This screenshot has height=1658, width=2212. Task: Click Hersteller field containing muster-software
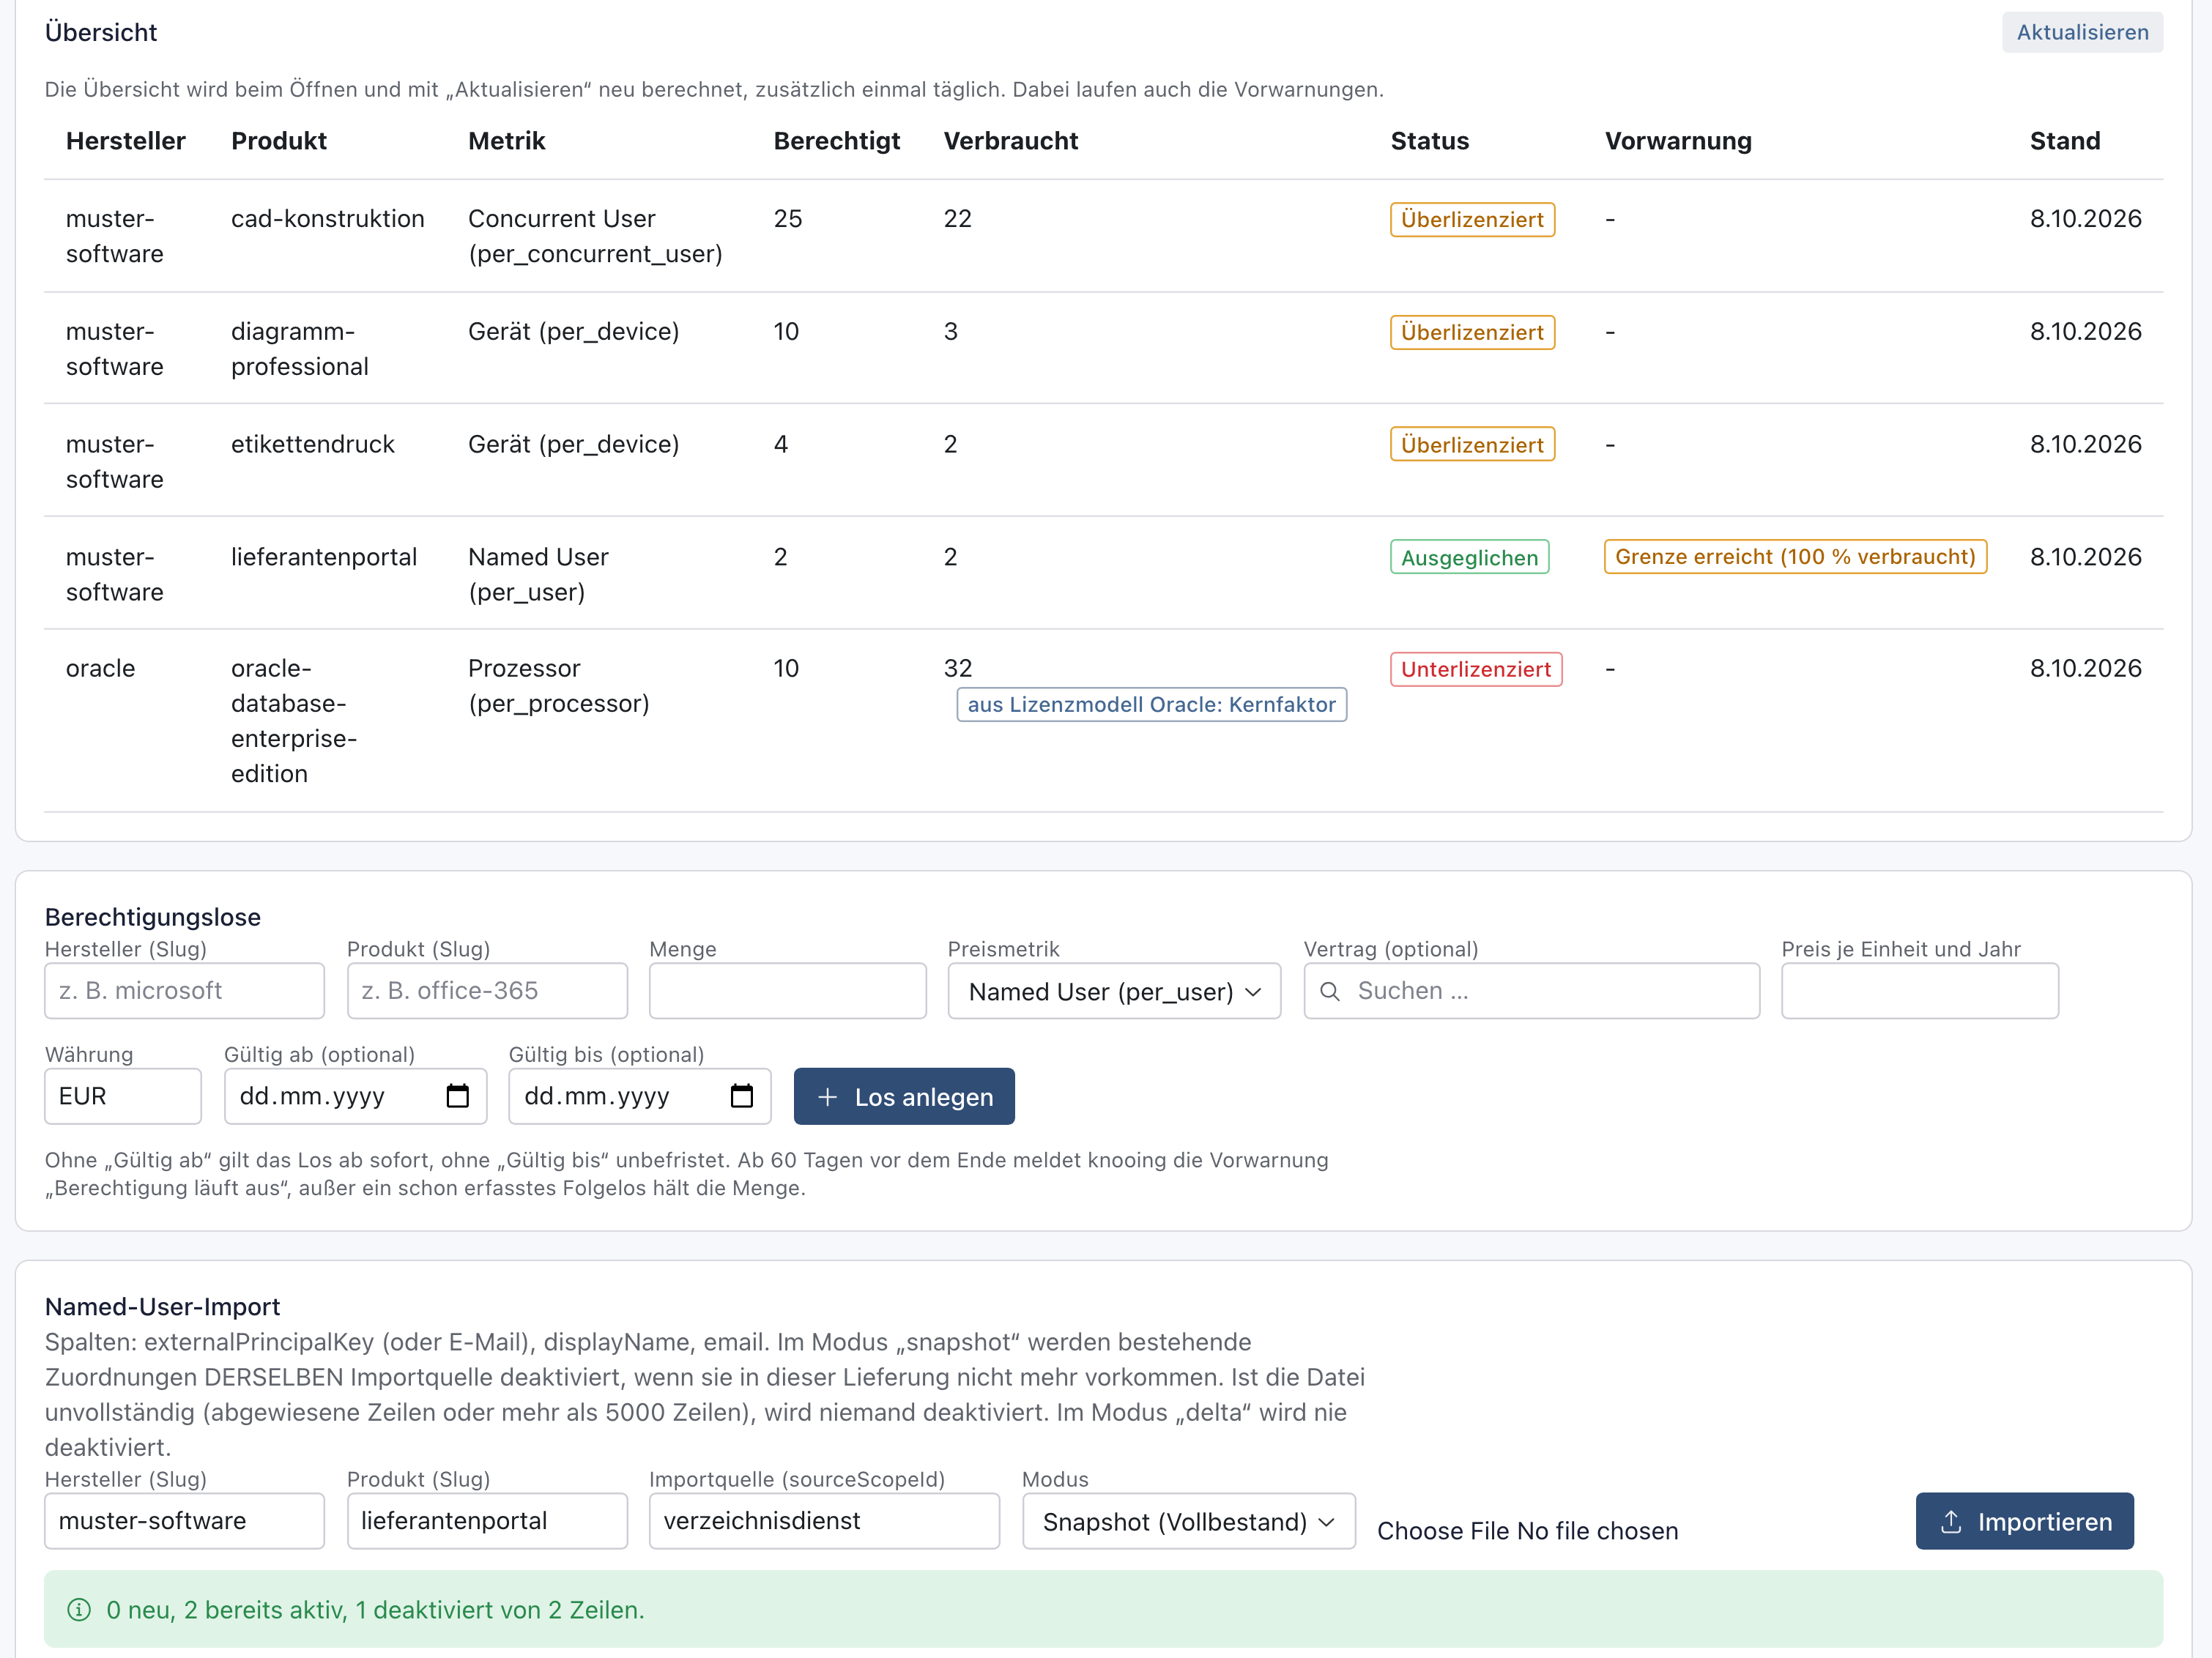click(x=184, y=1521)
